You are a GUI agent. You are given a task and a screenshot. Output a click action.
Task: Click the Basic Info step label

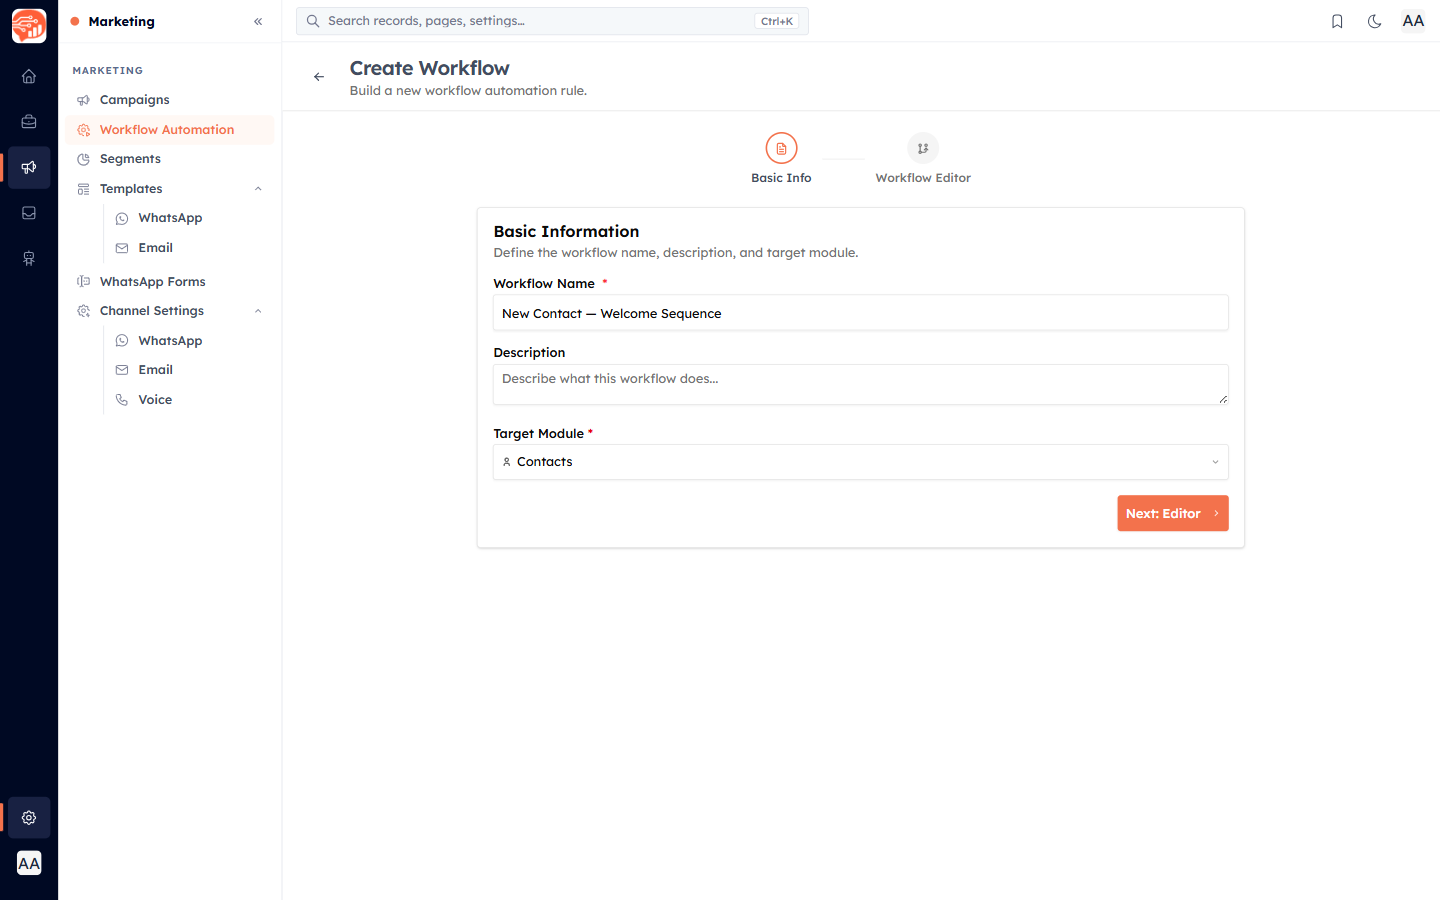781,178
